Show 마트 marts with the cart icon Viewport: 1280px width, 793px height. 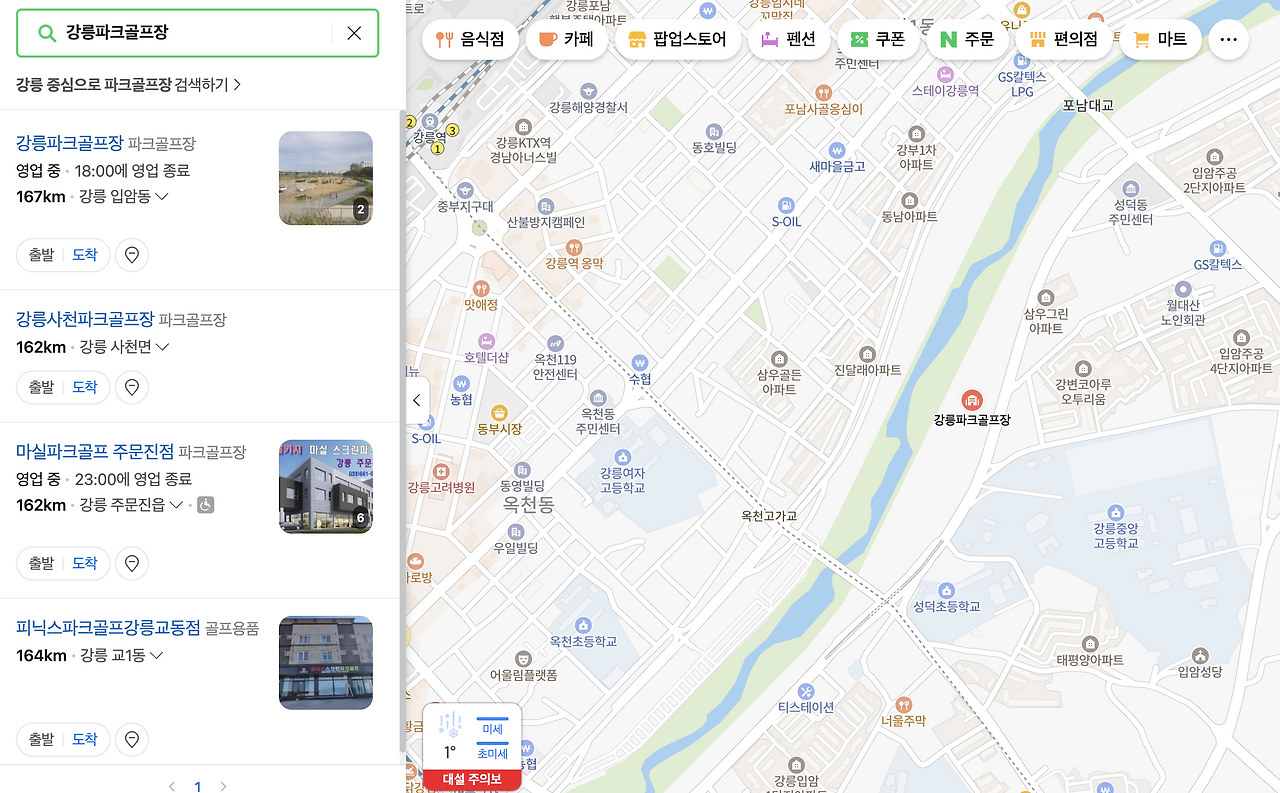[1160, 39]
